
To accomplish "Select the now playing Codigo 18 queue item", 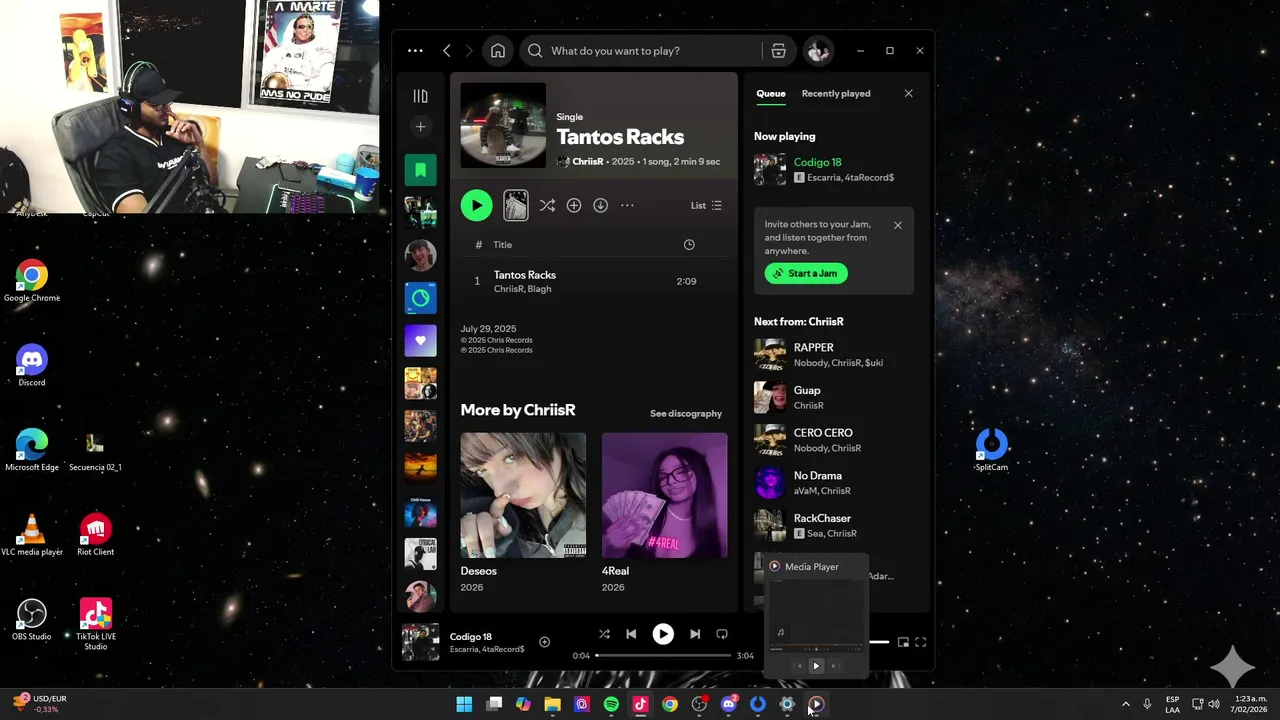I will 834,169.
